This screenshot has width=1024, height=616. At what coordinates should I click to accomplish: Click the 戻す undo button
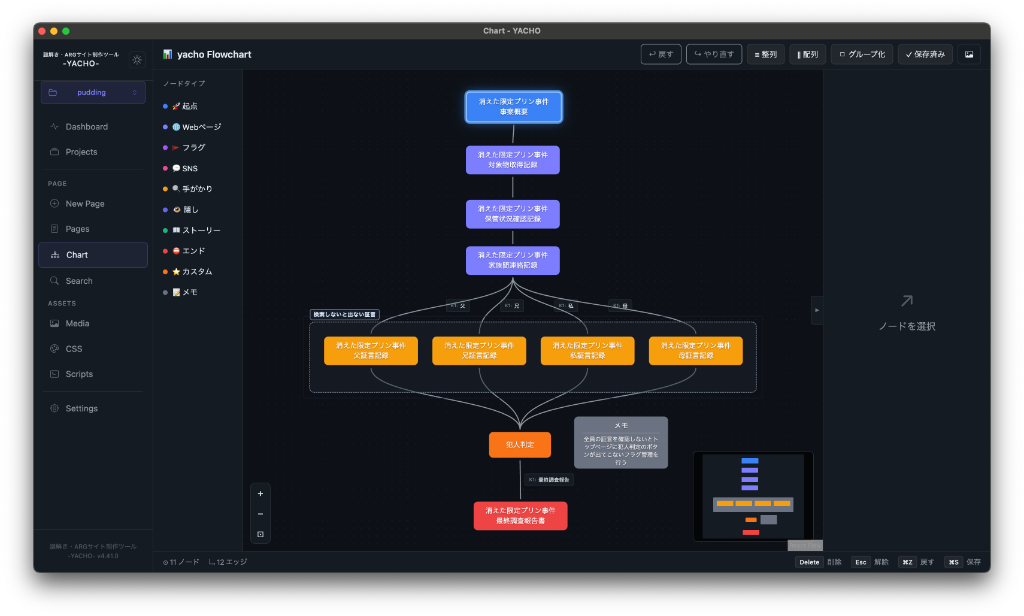tap(661, 54)
